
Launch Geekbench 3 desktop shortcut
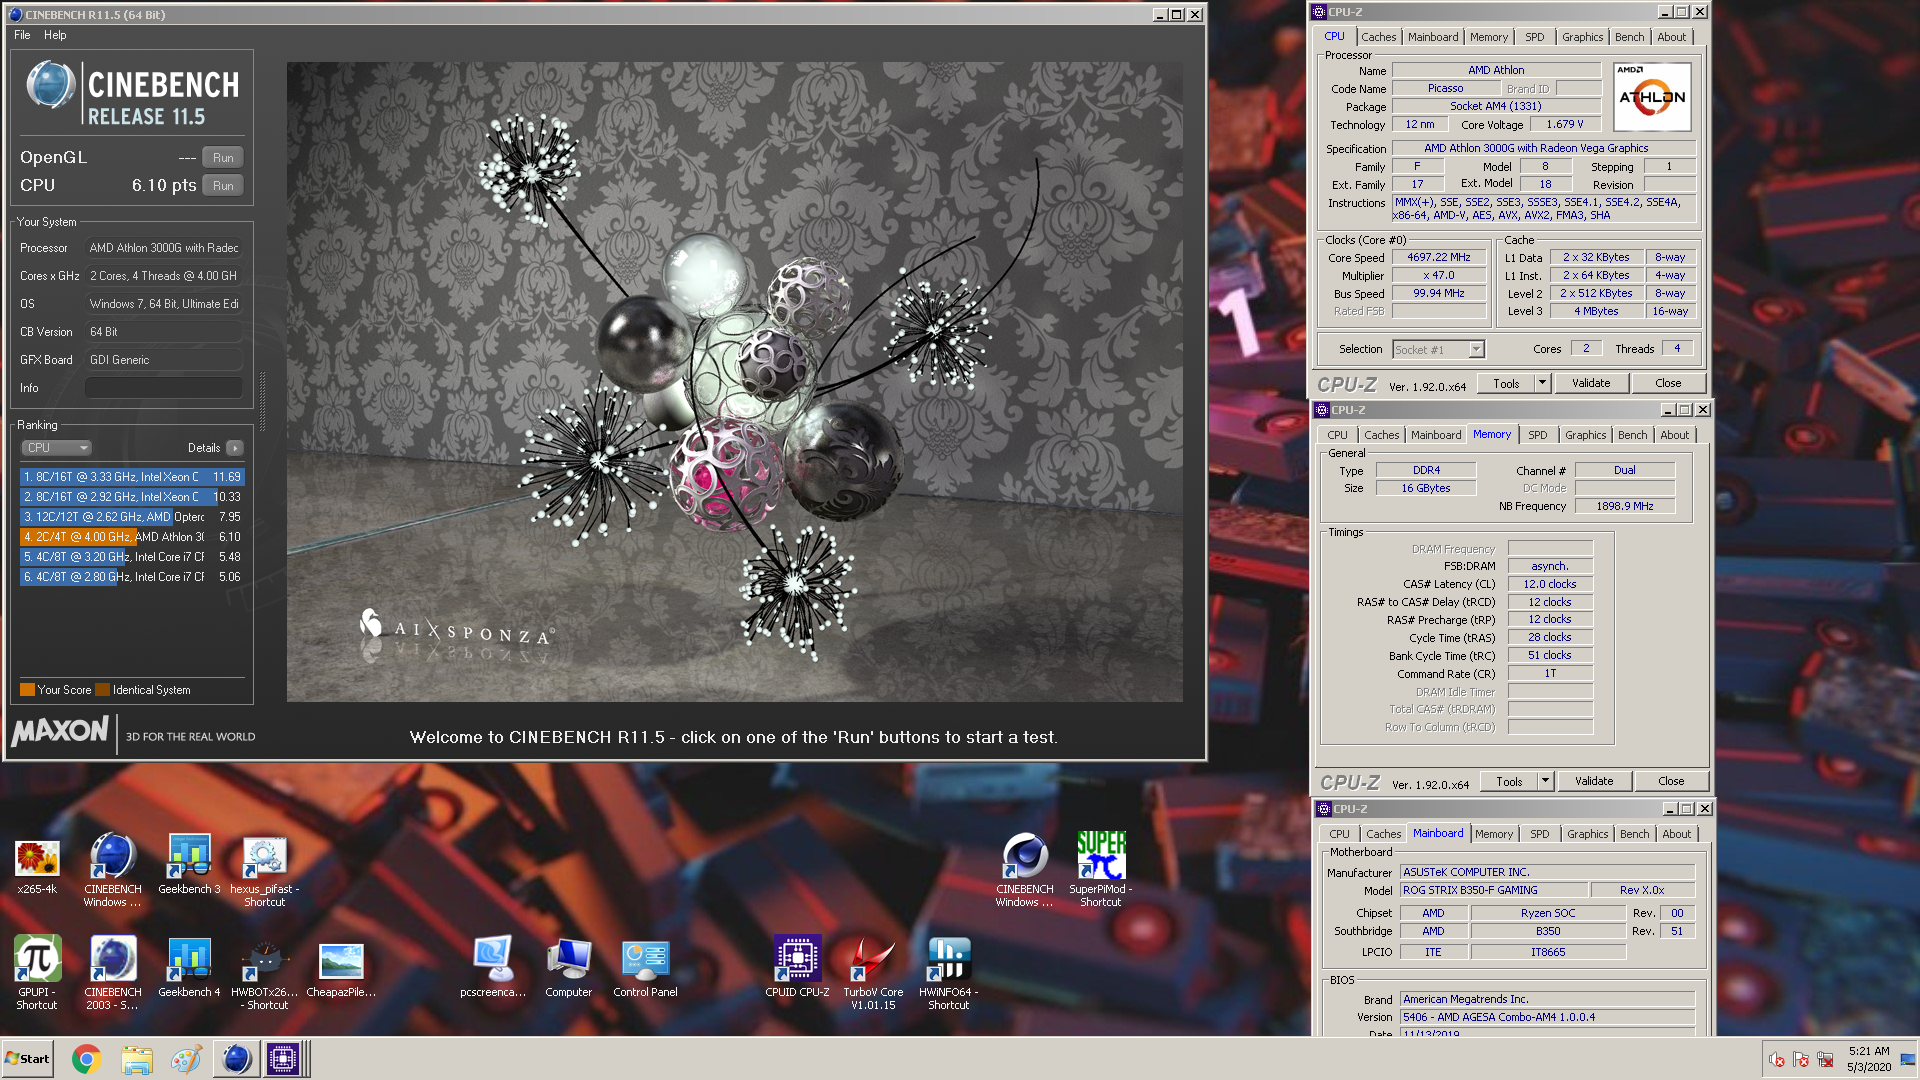tap(189, 864)
